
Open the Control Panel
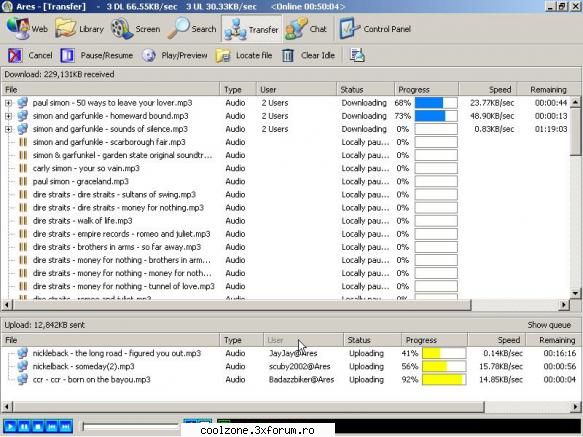[x=375, y=29]
